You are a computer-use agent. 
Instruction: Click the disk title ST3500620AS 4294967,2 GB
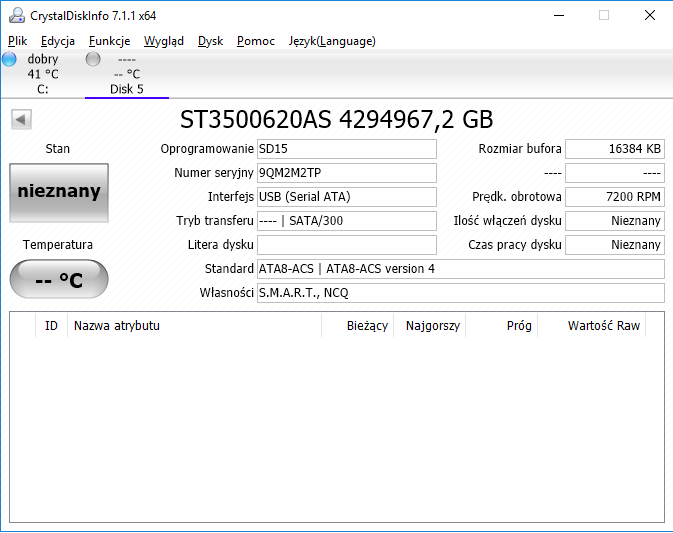[x=336, y=119]
